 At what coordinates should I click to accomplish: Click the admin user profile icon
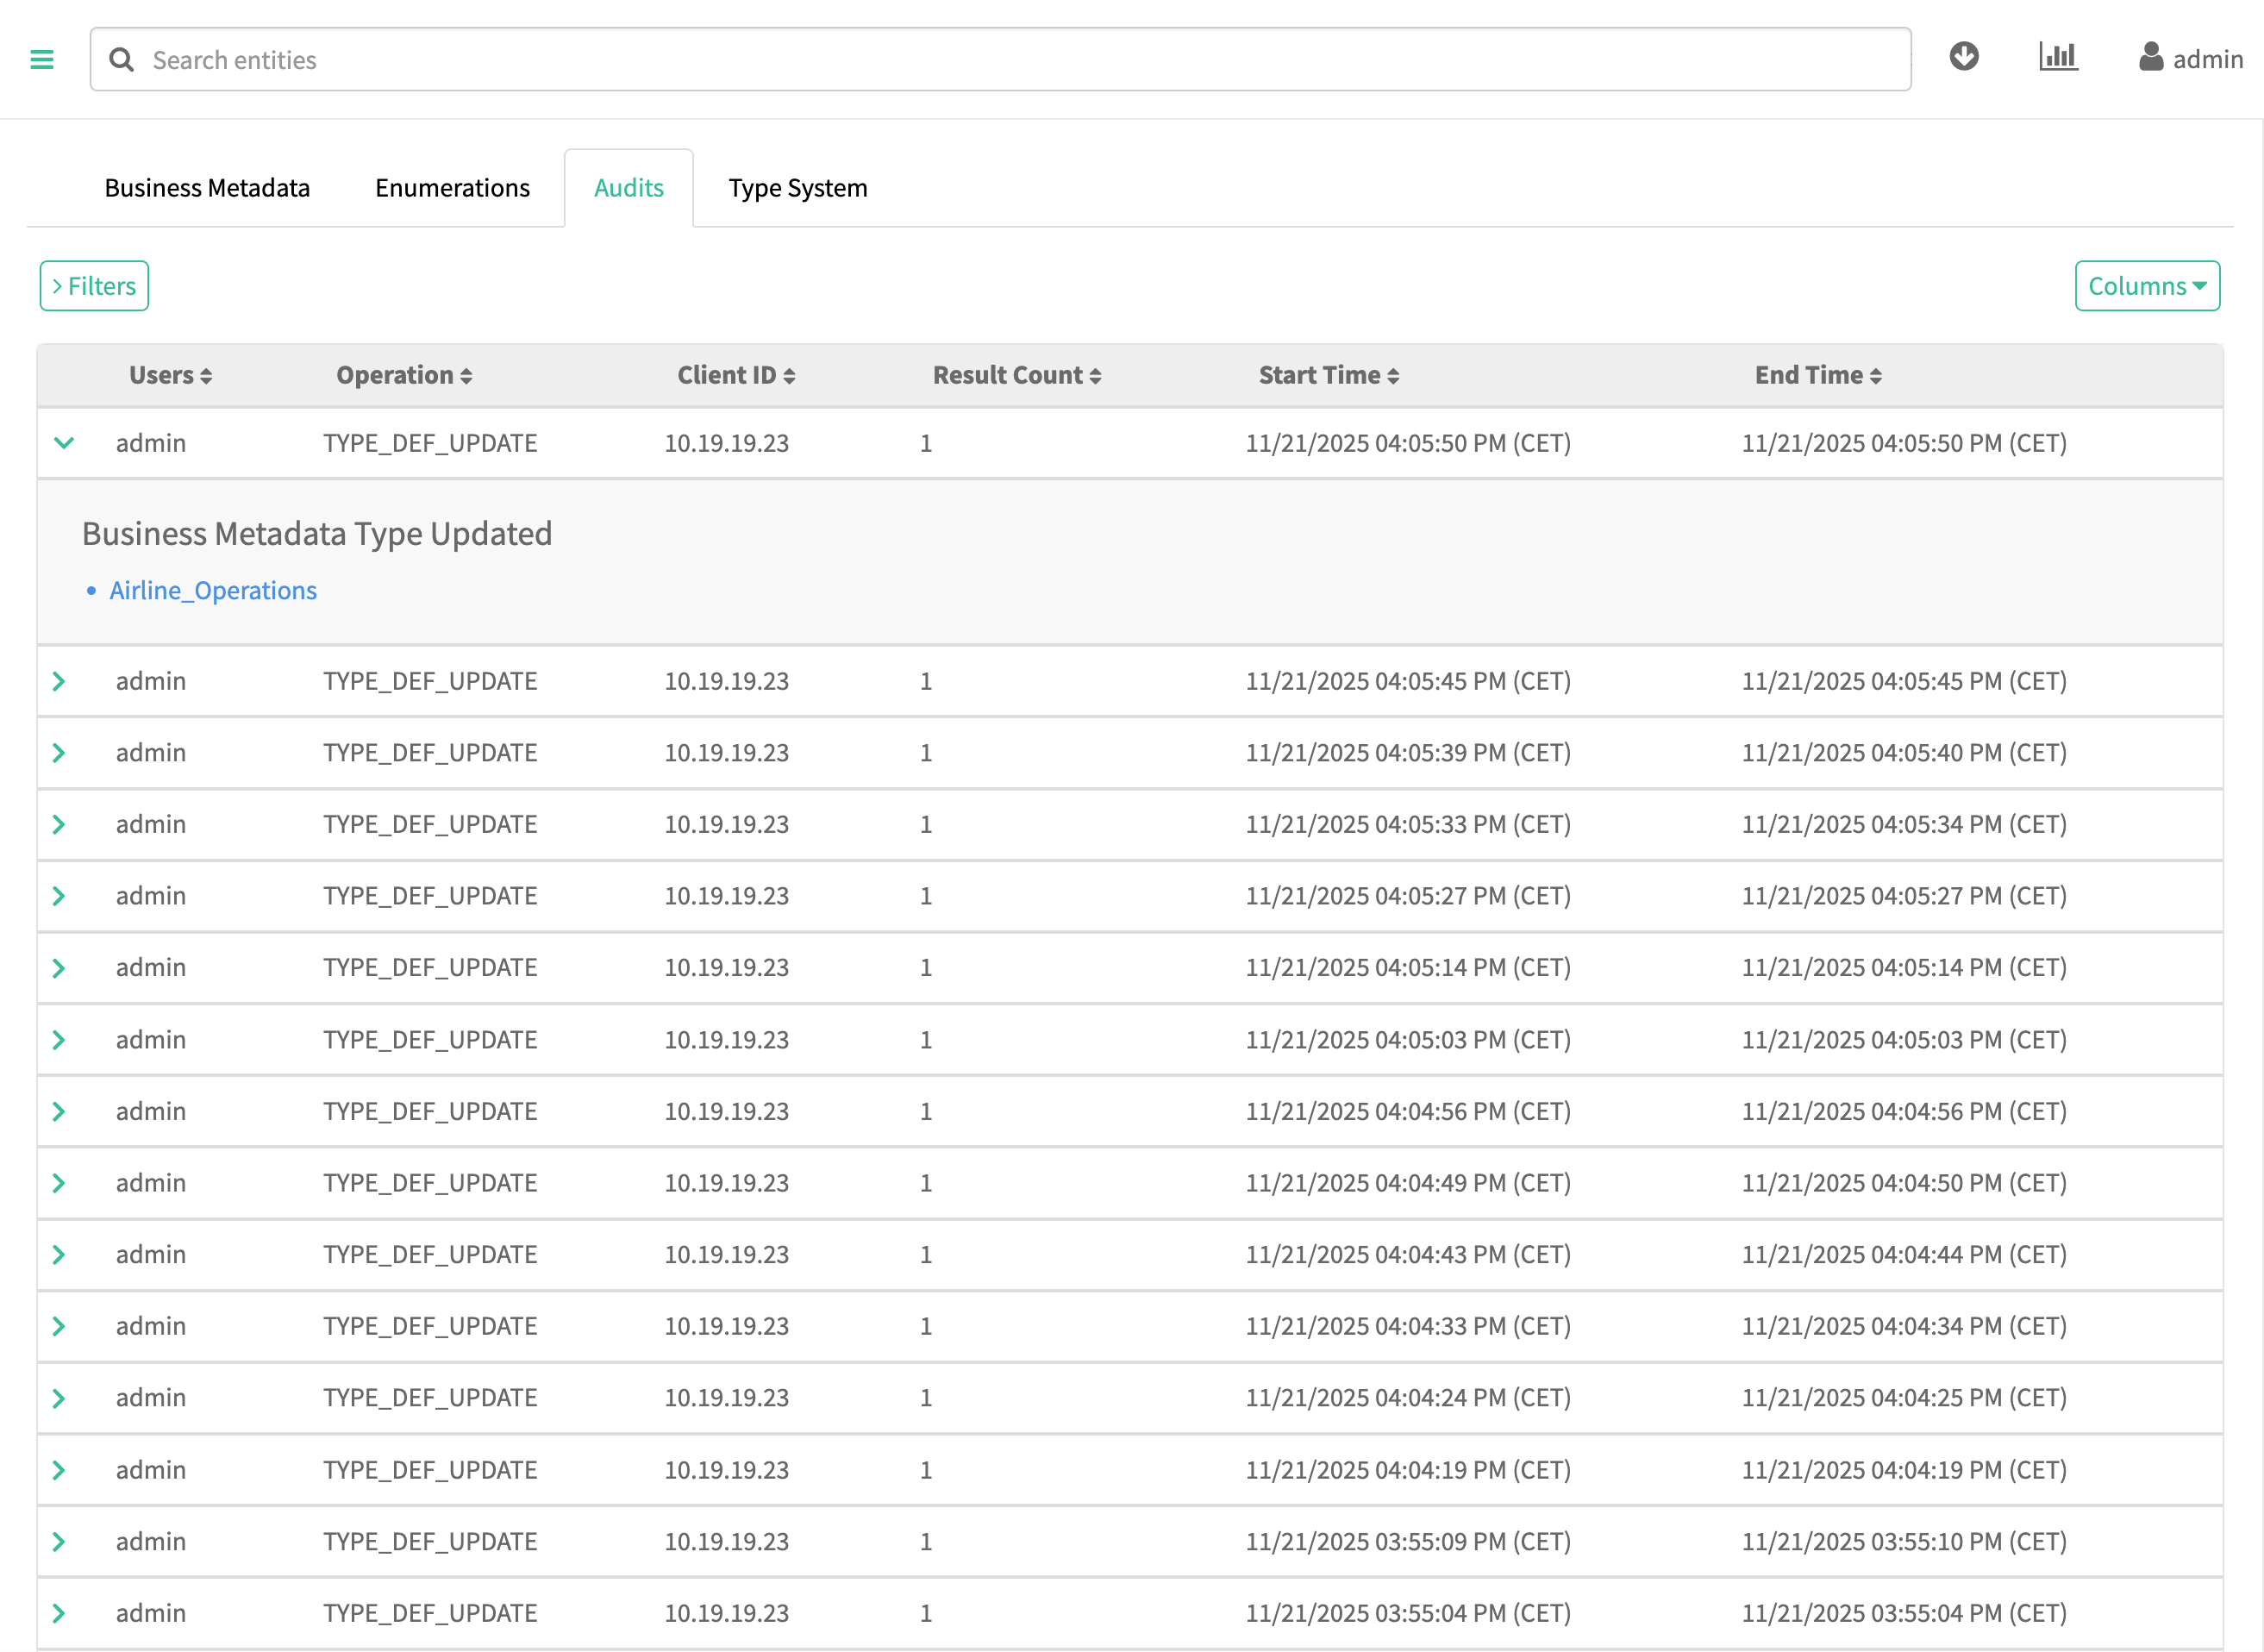pos(2150,58)
